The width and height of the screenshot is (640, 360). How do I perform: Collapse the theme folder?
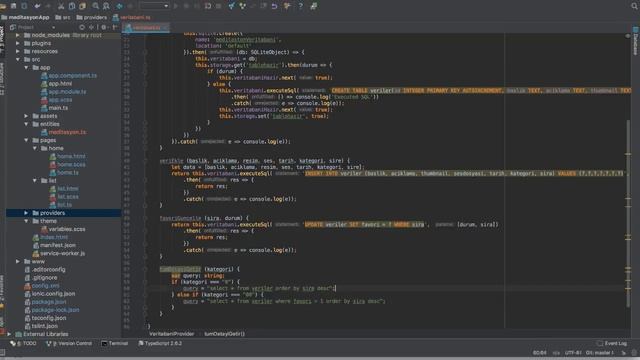point(27,221)
